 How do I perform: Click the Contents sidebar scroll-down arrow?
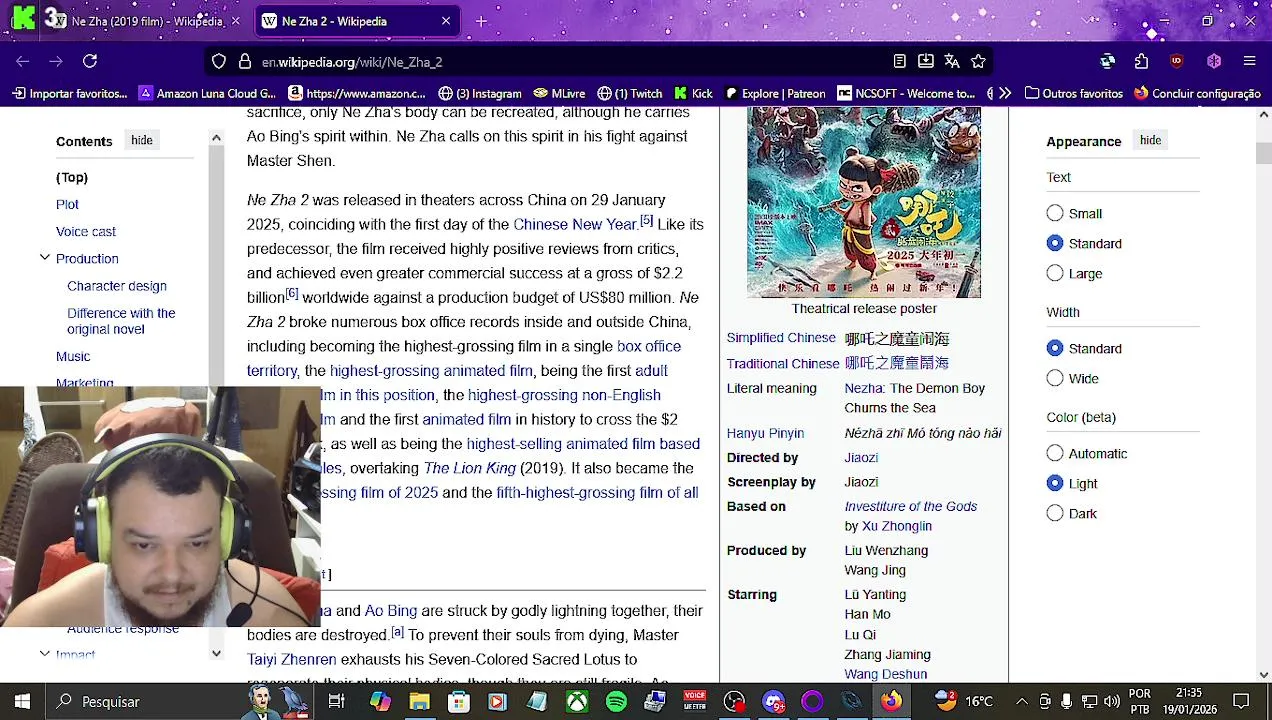coord(216,653)
